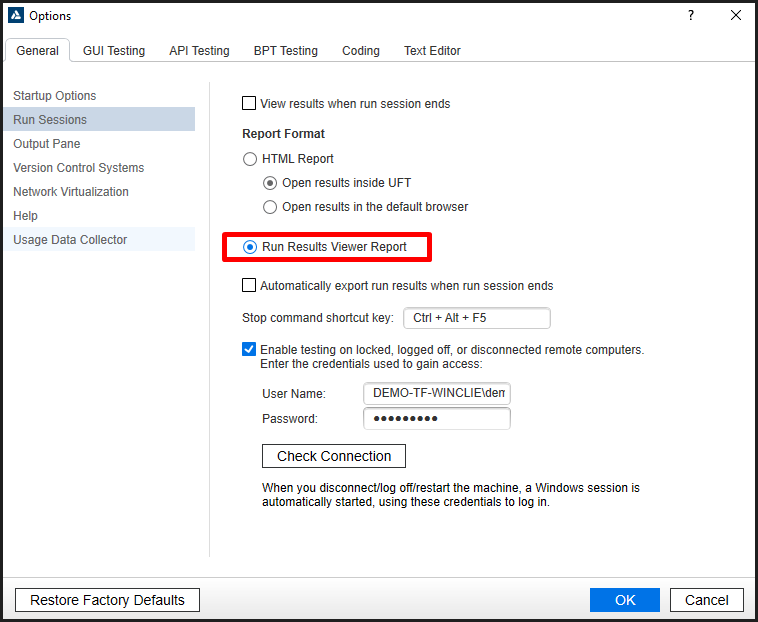The width and height of the screenshot is (758, 622).
Task: Open the Text Editor tab
Action: pyautogui.click(x=432, y=51)
